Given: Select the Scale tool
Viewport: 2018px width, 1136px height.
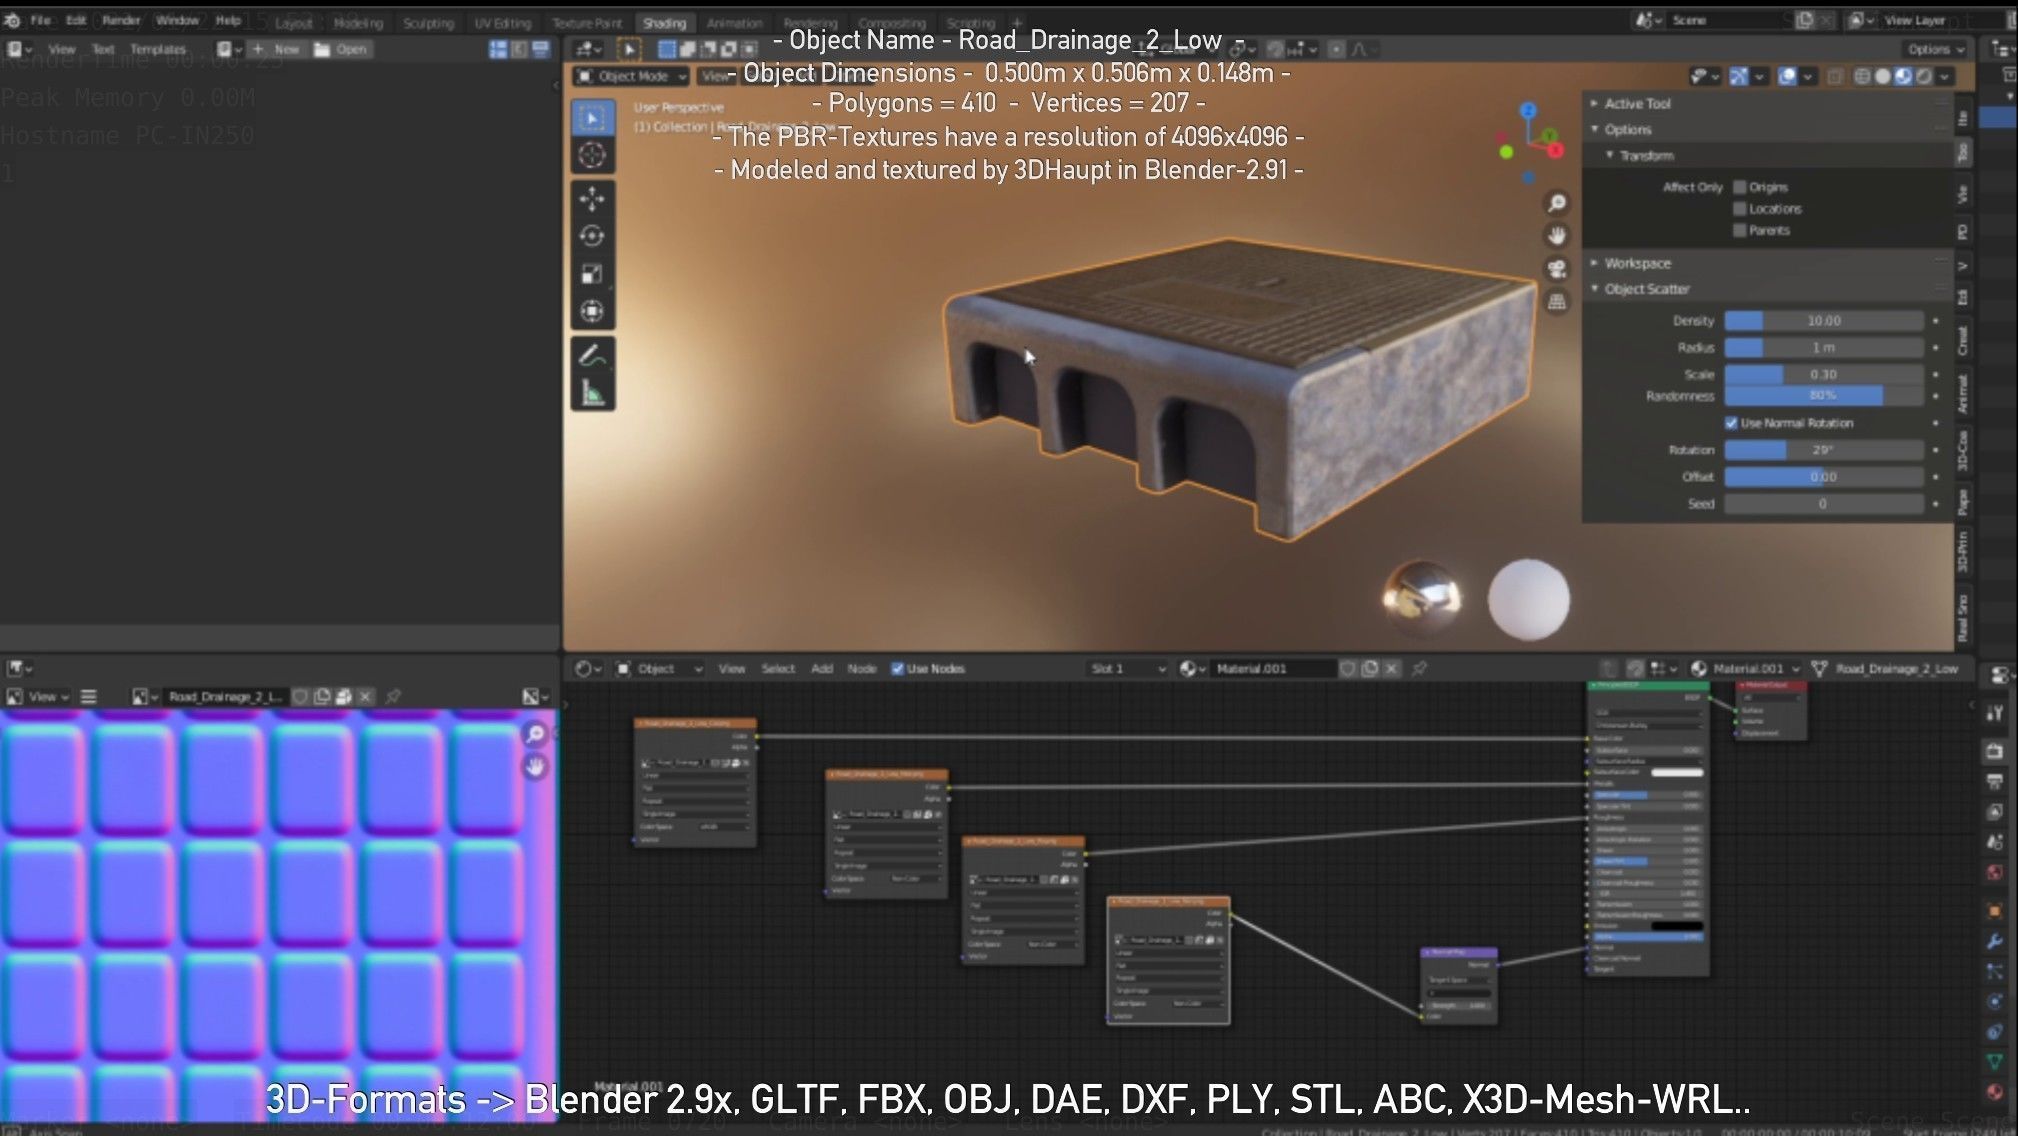Looking at the screenshot, I should 592,274.
